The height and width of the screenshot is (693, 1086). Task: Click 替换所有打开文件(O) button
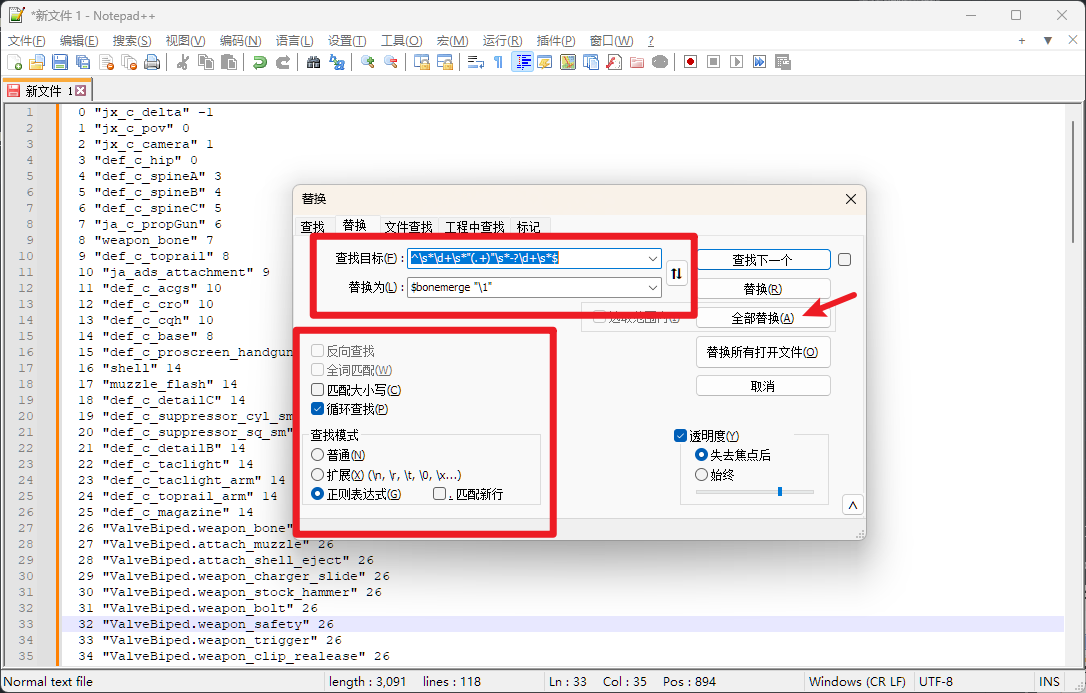coord(763,352)
